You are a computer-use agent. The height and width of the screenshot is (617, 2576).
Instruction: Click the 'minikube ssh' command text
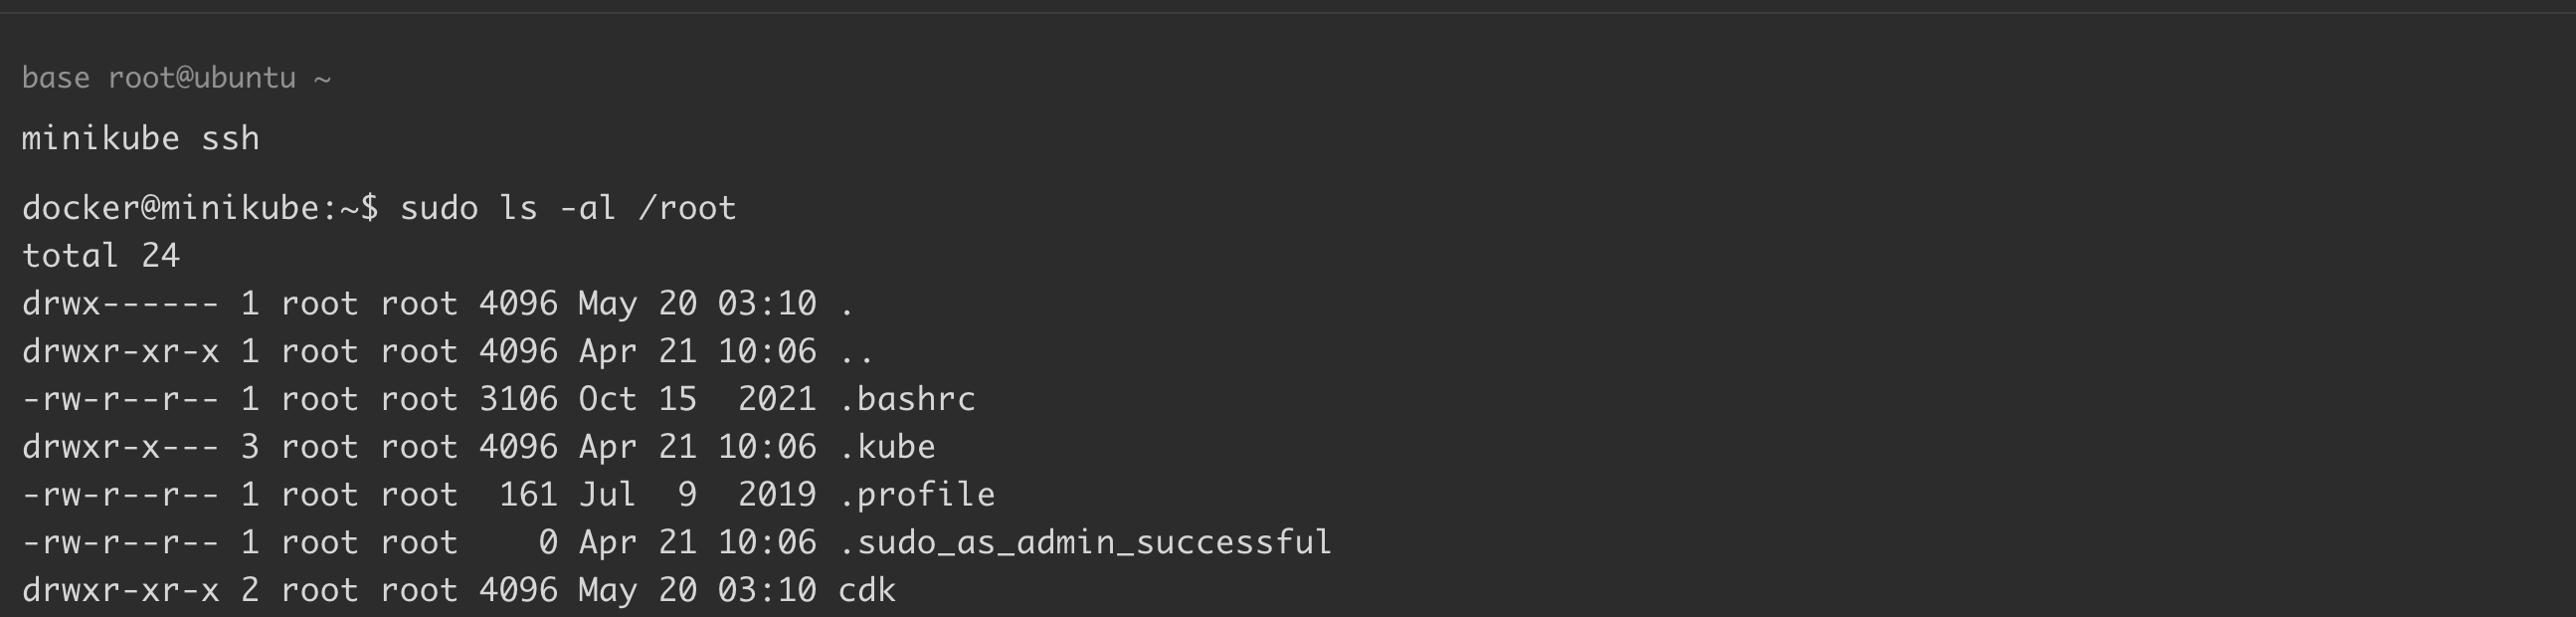pos(140,138)
